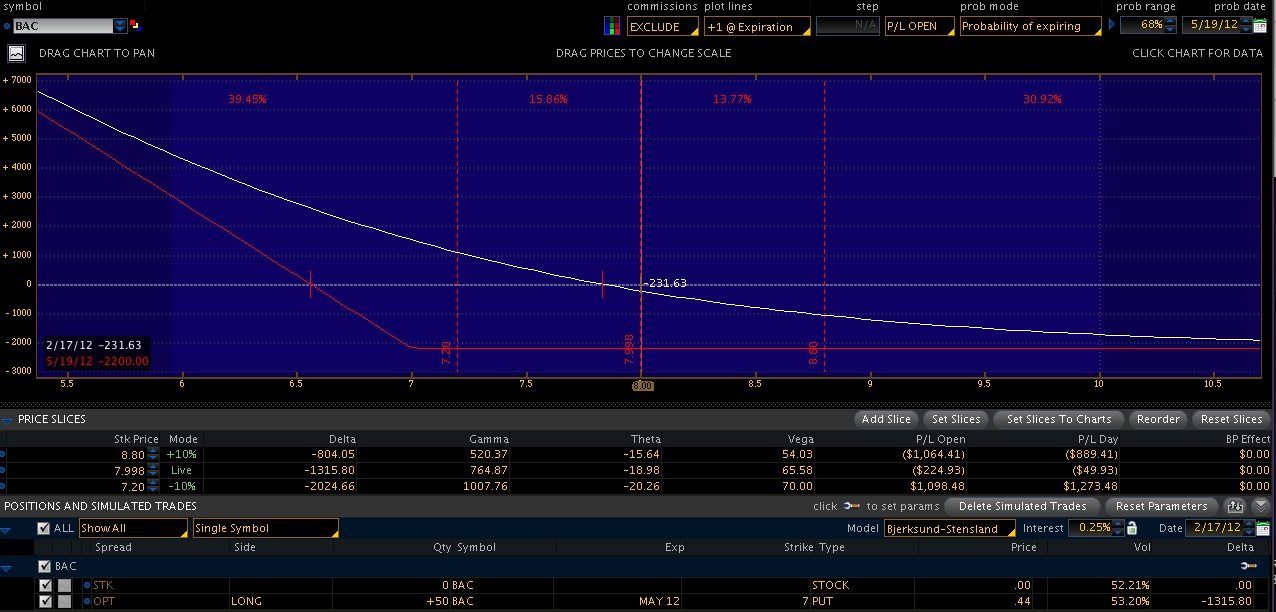Click the blue arrow before prob range
This screenshot has height=612, width=1276.
coord(1110,26)
